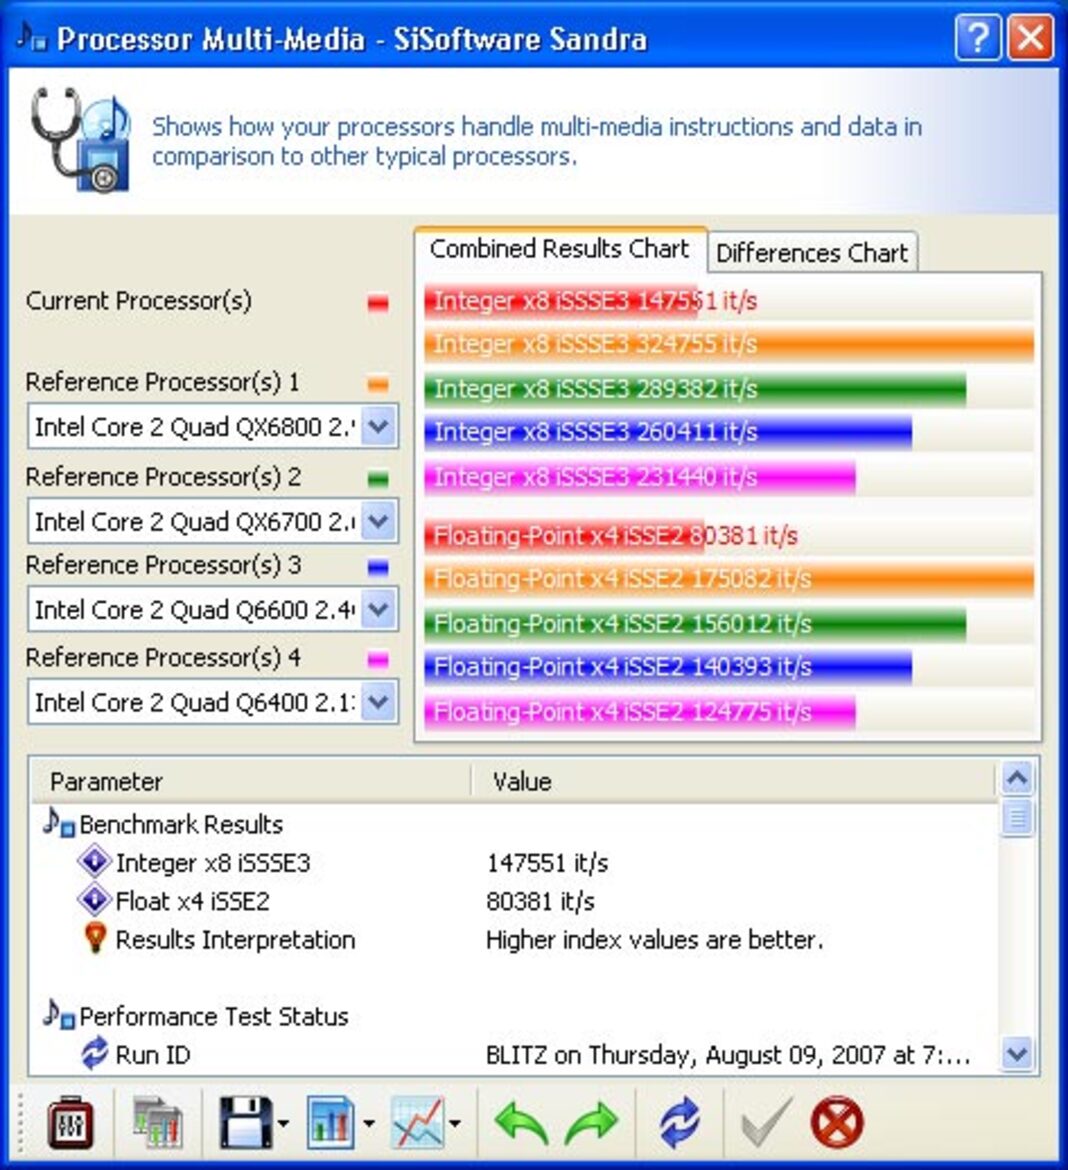
Task: Open the Reference Processor 1 dropdown (QX6800)
Action: coord(378,426)
